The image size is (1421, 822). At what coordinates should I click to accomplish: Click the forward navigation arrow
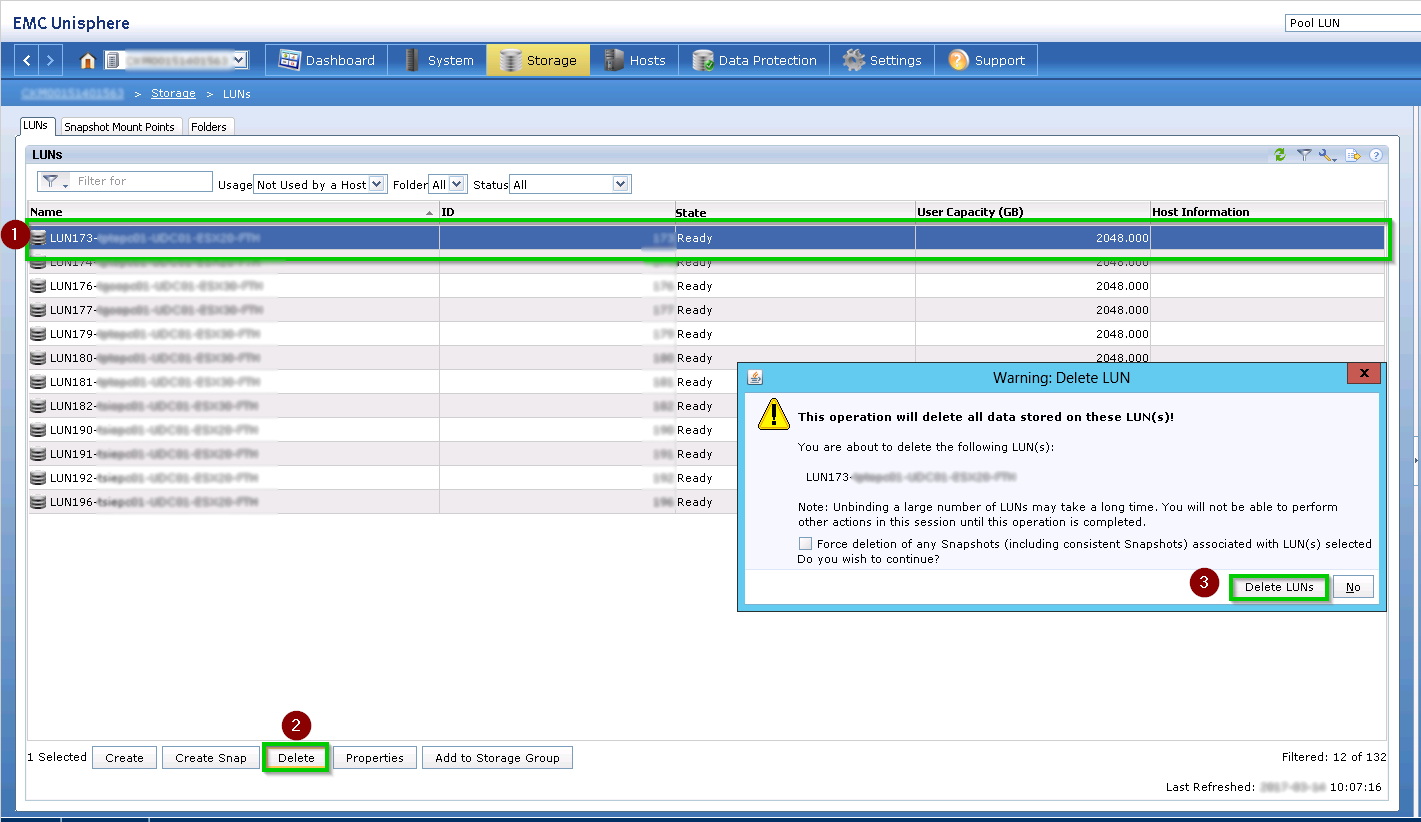[51, 61]
